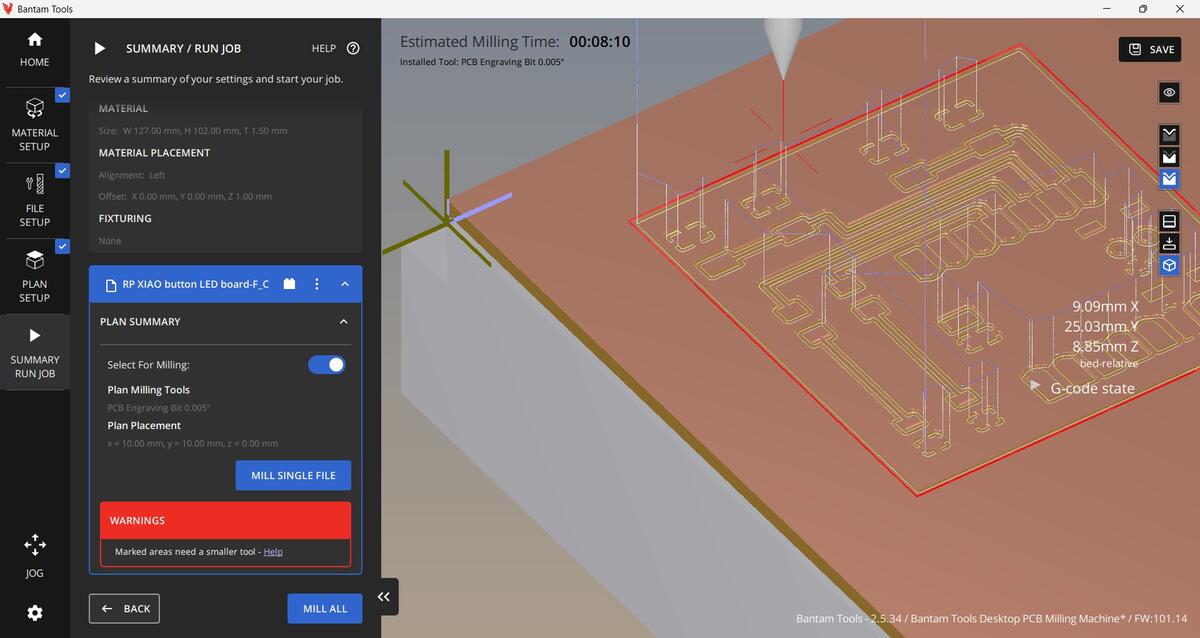Select the first machine view icon
The height and width of the screenshot is (638, 1200).
pos(1169,133)
